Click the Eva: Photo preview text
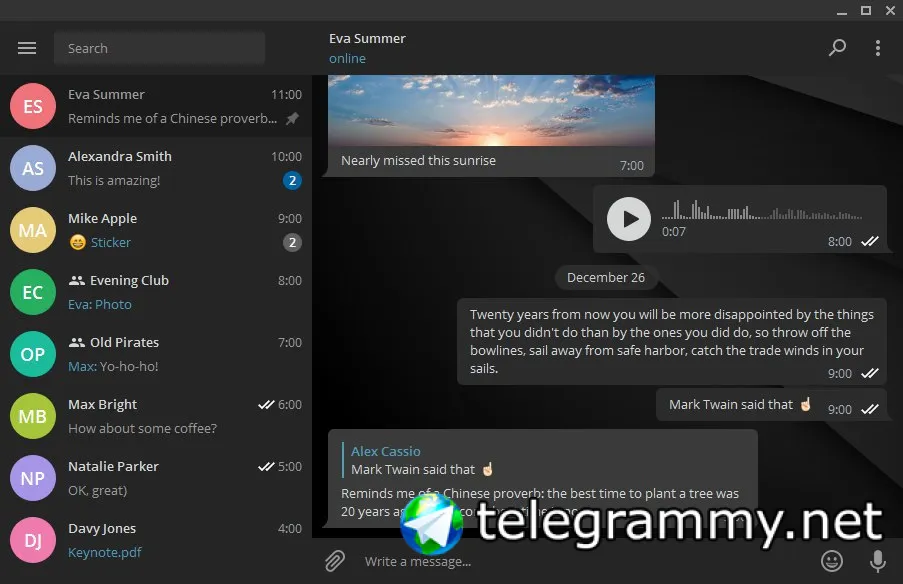903x584 pixels. click(x=100, y=304)
